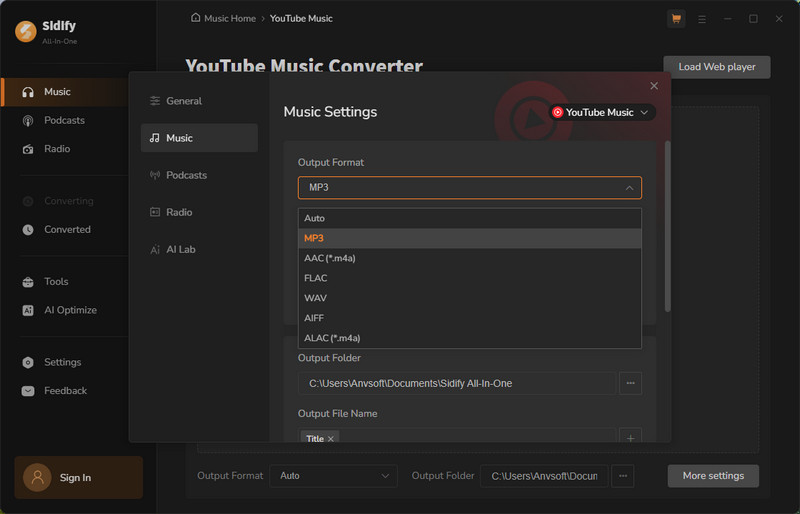Go to Music Home breadcrumb
This screenshot has height=514, width=800.
click(x=230, y=18)
